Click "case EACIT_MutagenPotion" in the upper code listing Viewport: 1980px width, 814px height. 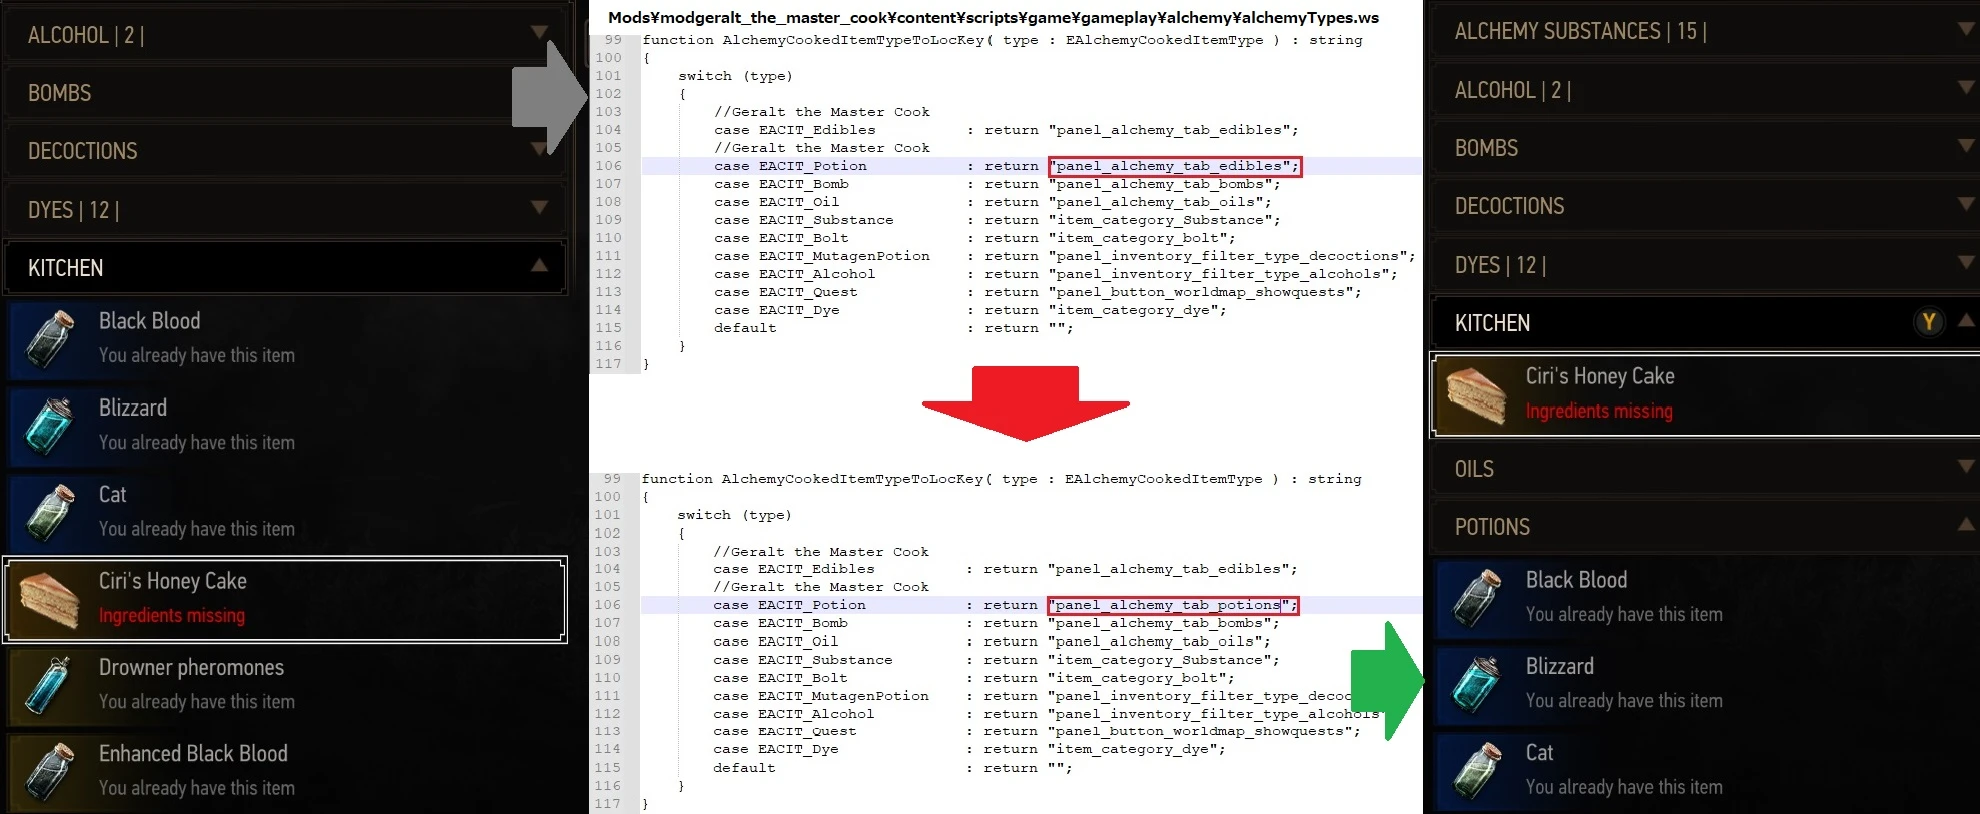(822, 256)
